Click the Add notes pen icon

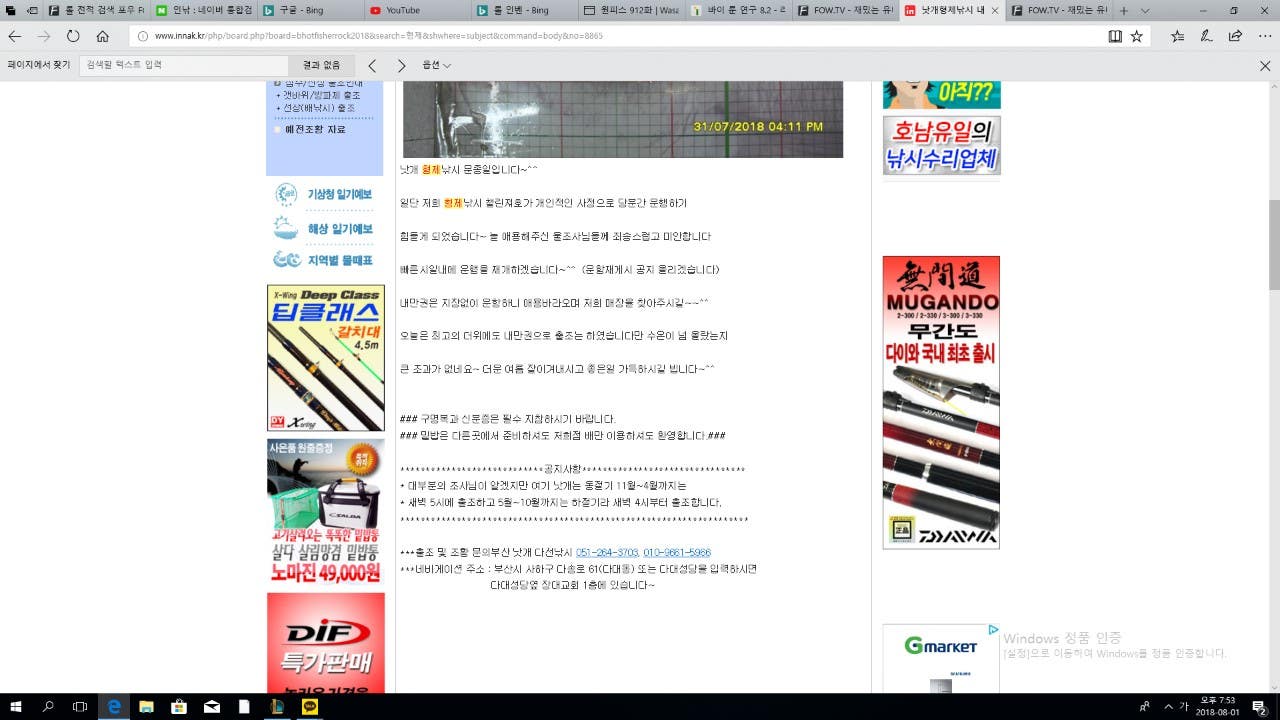click(1207, 36)
